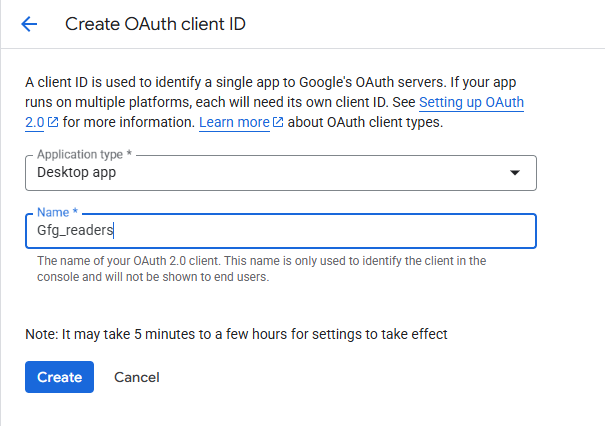Screen dimensions: 605x426
Task: Click the dropdown arrow beside Desktop app
Action: 514,172
